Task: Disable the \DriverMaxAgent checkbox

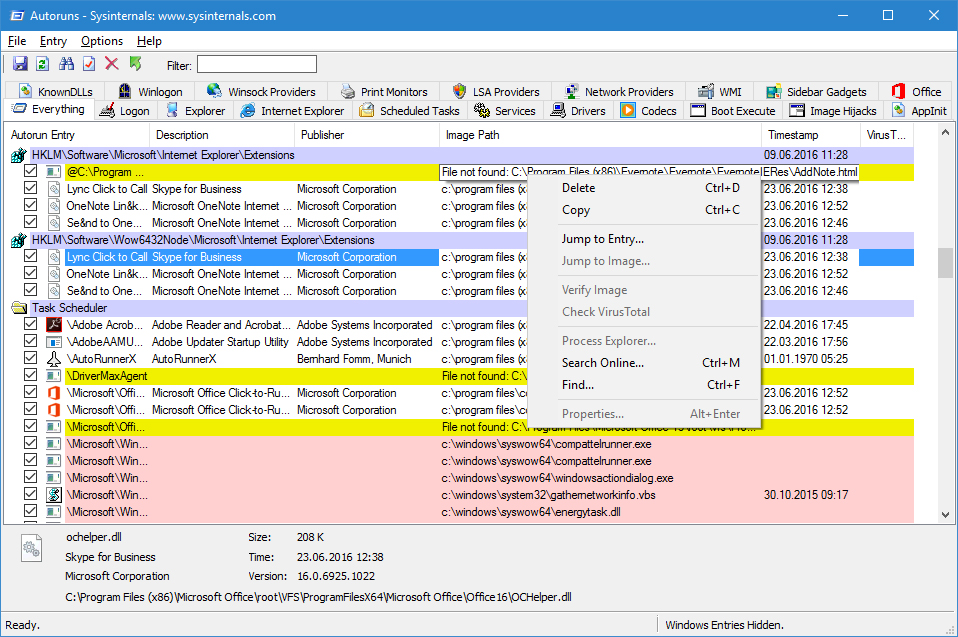Action: [x=30, y=375]
